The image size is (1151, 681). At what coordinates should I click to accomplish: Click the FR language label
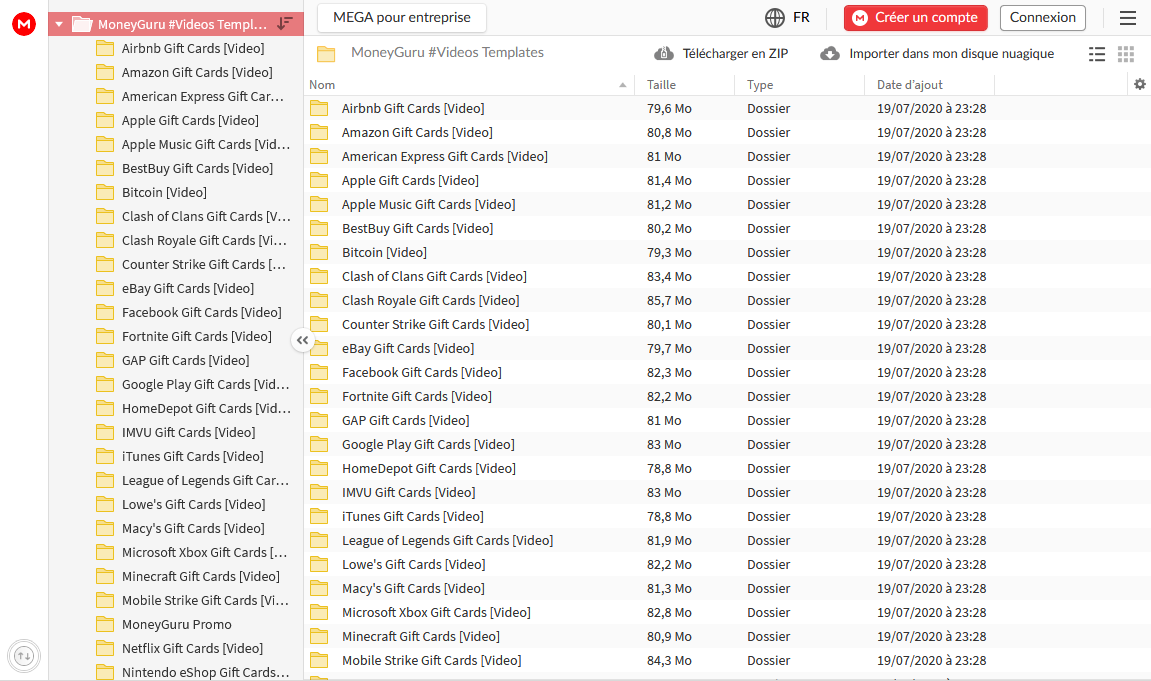pos(801,18)
